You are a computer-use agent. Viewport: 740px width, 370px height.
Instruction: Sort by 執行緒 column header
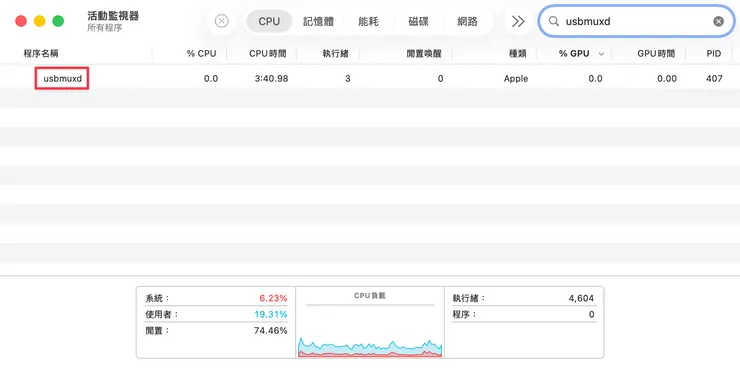click(336, 53)
